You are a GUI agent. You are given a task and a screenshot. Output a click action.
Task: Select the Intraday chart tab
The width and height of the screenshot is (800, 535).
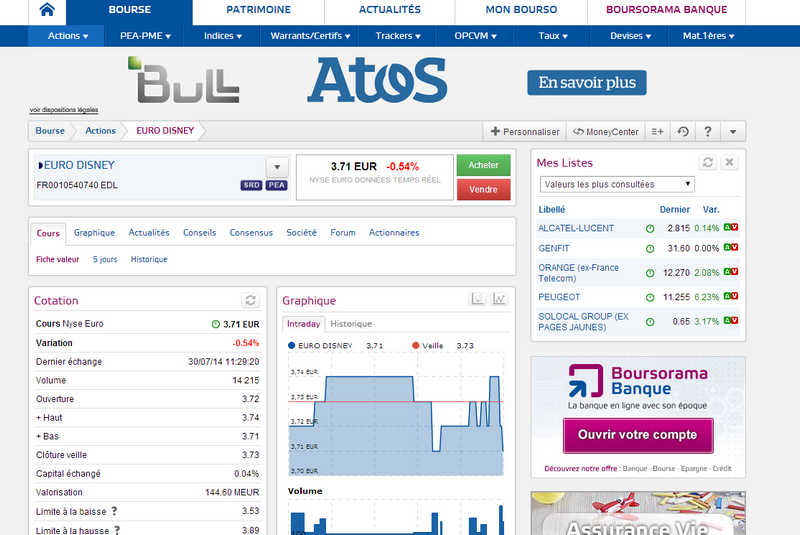pyautogui.click(x=303, y=324)
